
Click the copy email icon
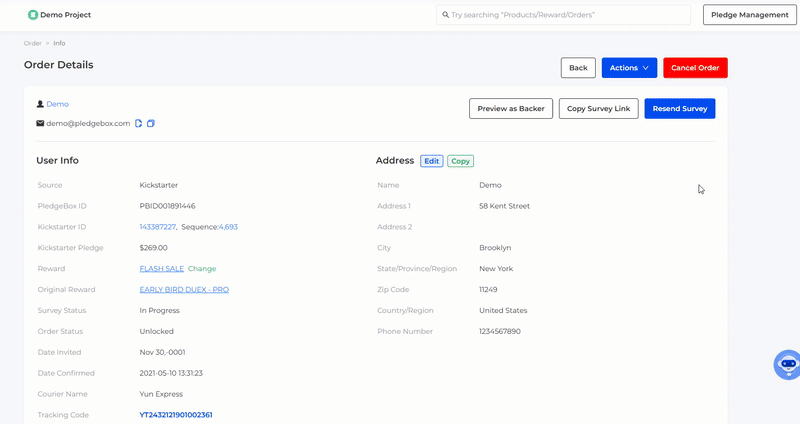(151, 123)
